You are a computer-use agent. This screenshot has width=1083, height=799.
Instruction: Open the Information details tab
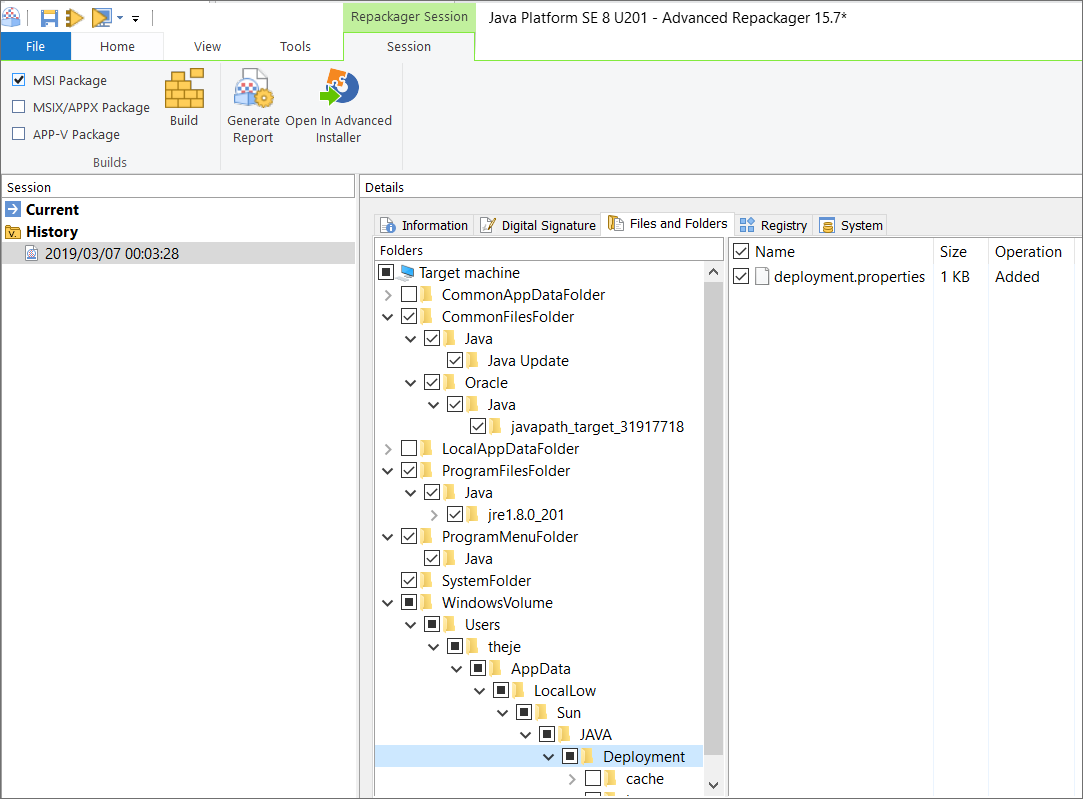[x=424, y=225]
